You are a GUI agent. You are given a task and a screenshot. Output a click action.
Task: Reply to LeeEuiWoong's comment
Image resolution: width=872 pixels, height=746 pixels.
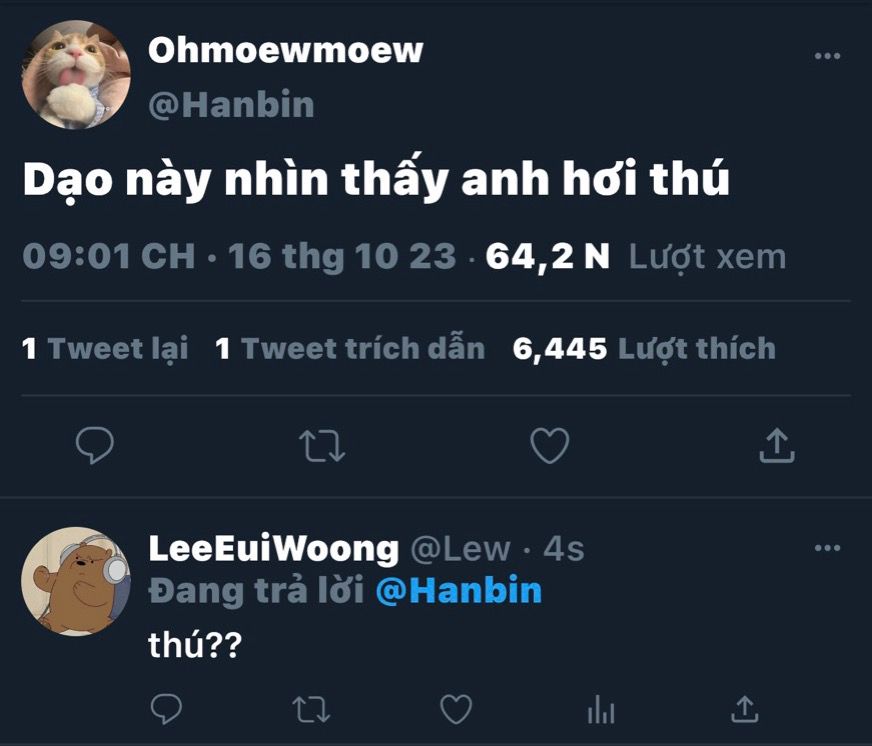(x=166, y=709)
